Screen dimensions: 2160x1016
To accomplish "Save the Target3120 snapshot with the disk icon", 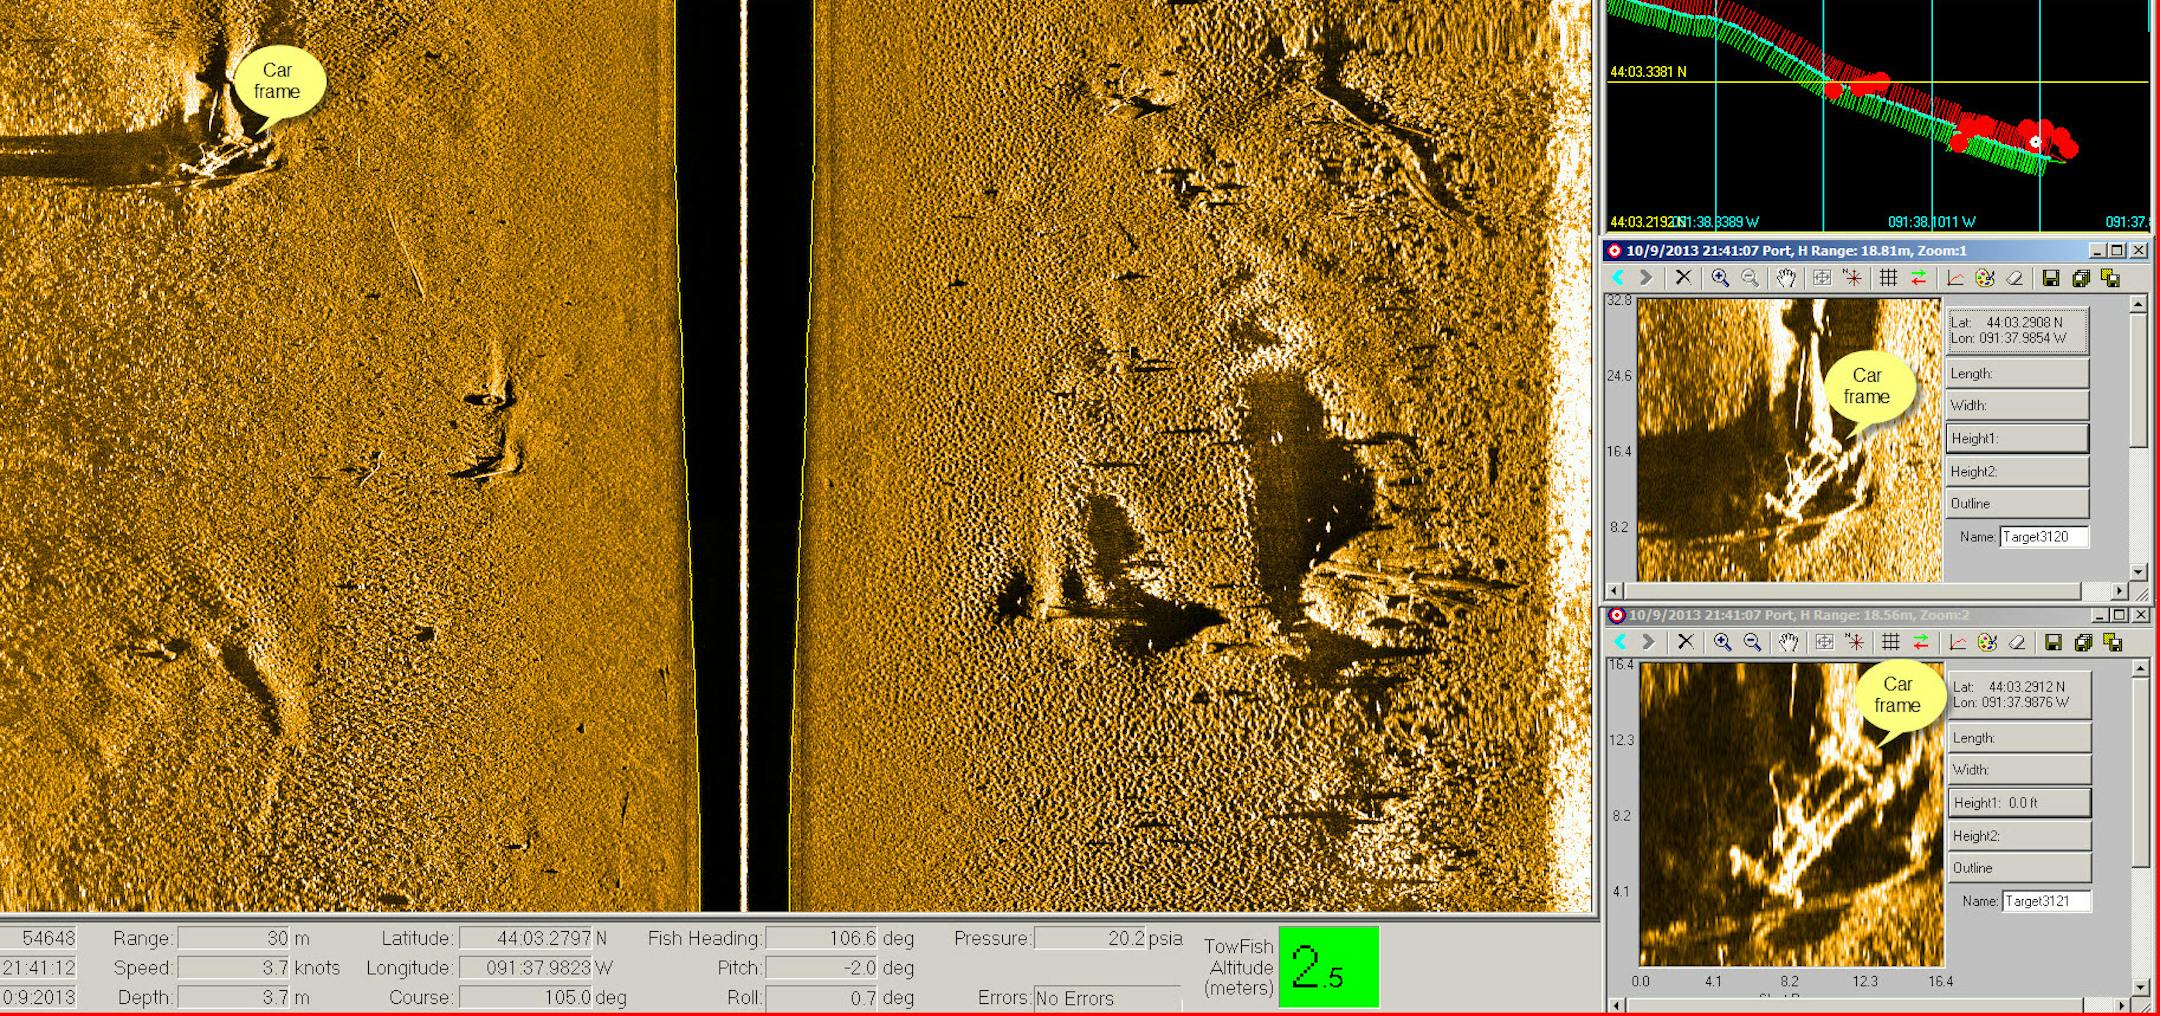I will point(2053,280).
